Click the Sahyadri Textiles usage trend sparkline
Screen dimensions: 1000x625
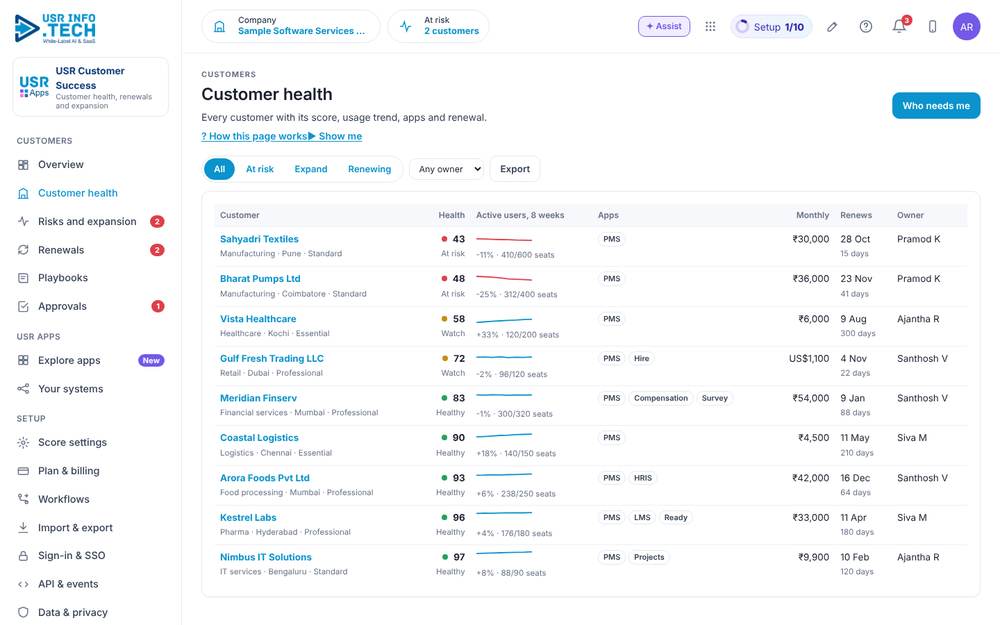(x=504, y=239)
